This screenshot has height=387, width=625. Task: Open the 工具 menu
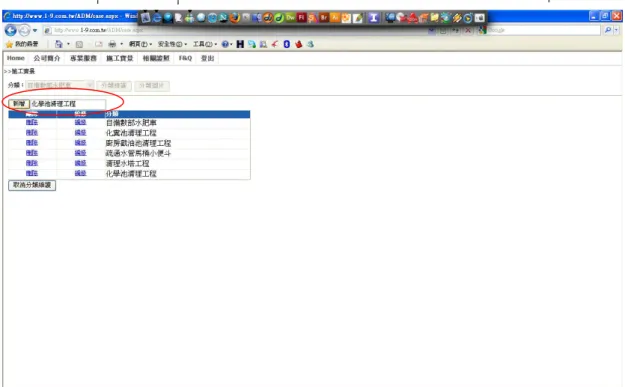[x=205, y=44]
